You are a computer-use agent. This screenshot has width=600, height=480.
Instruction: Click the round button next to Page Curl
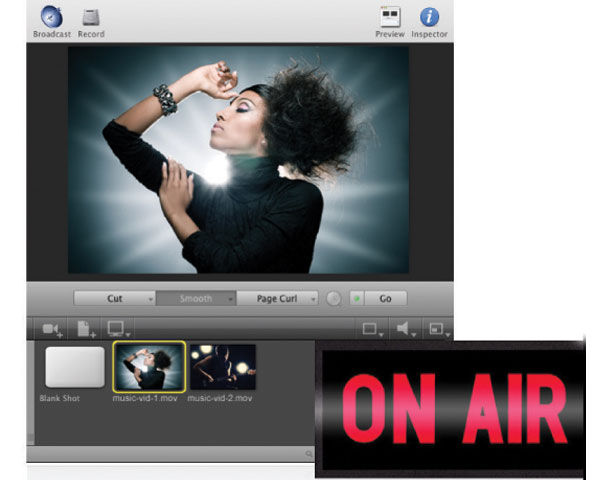(333, 298)
